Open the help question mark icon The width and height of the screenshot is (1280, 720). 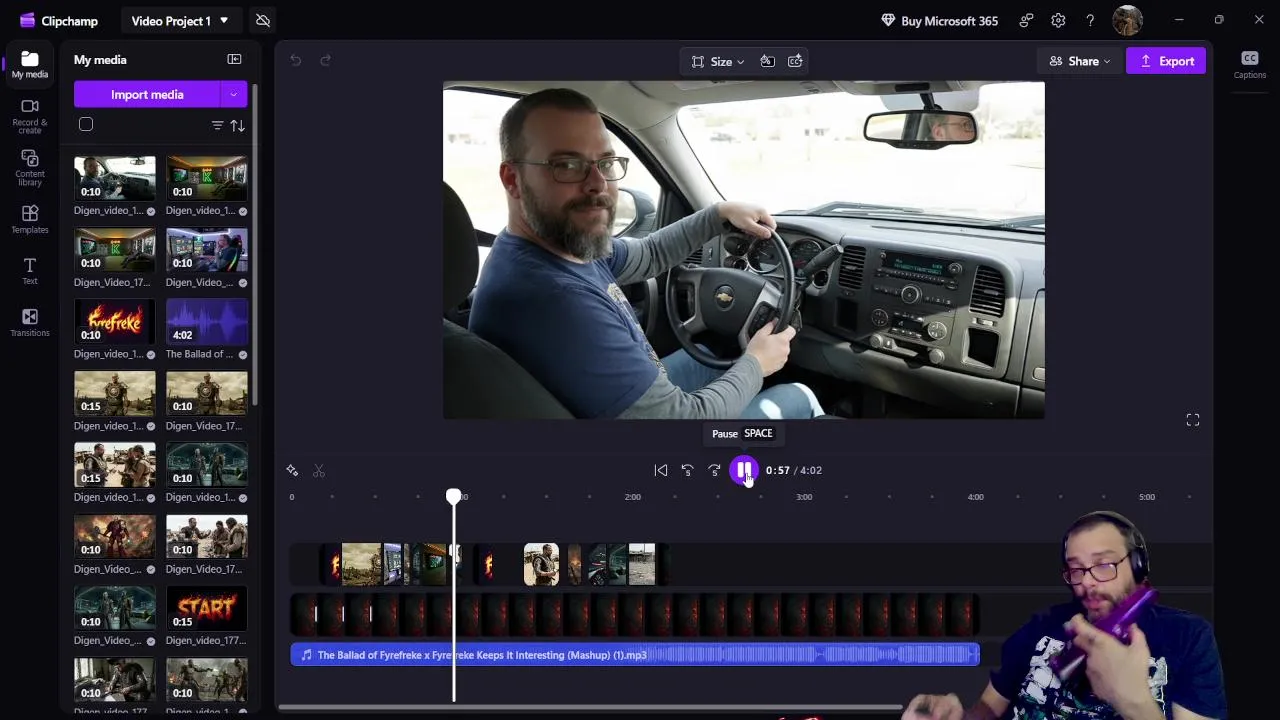click(1090, 20)
